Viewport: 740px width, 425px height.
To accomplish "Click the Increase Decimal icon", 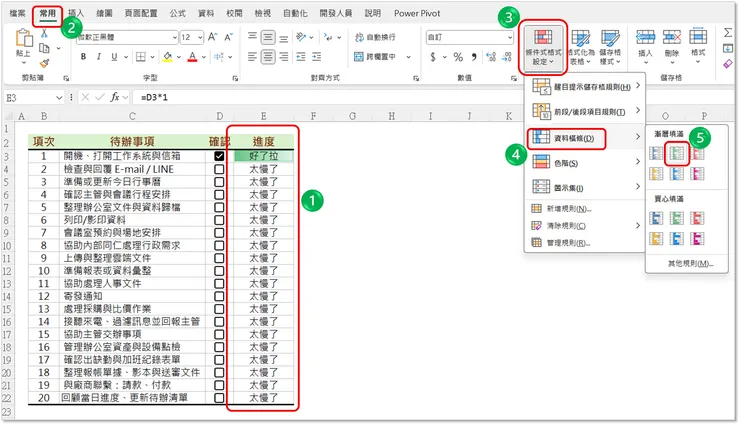I will click(491, 57).
